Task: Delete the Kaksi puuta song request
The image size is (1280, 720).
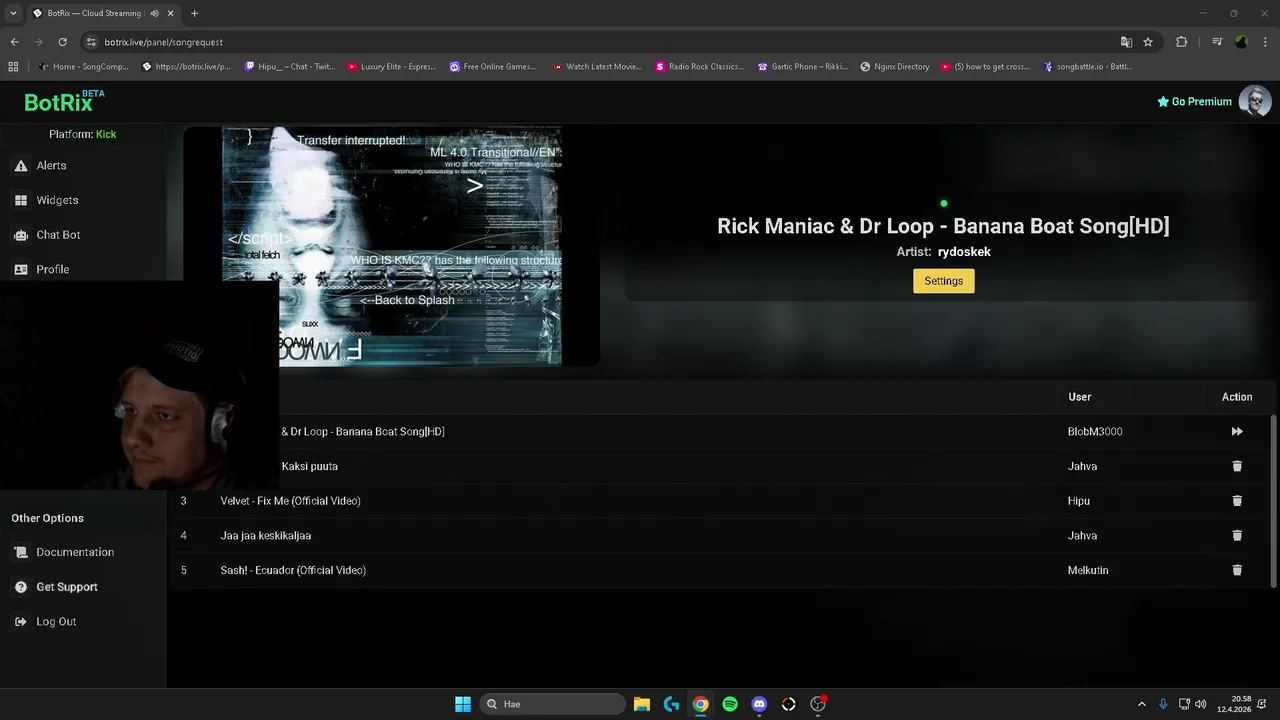Action: point(1237,466)
